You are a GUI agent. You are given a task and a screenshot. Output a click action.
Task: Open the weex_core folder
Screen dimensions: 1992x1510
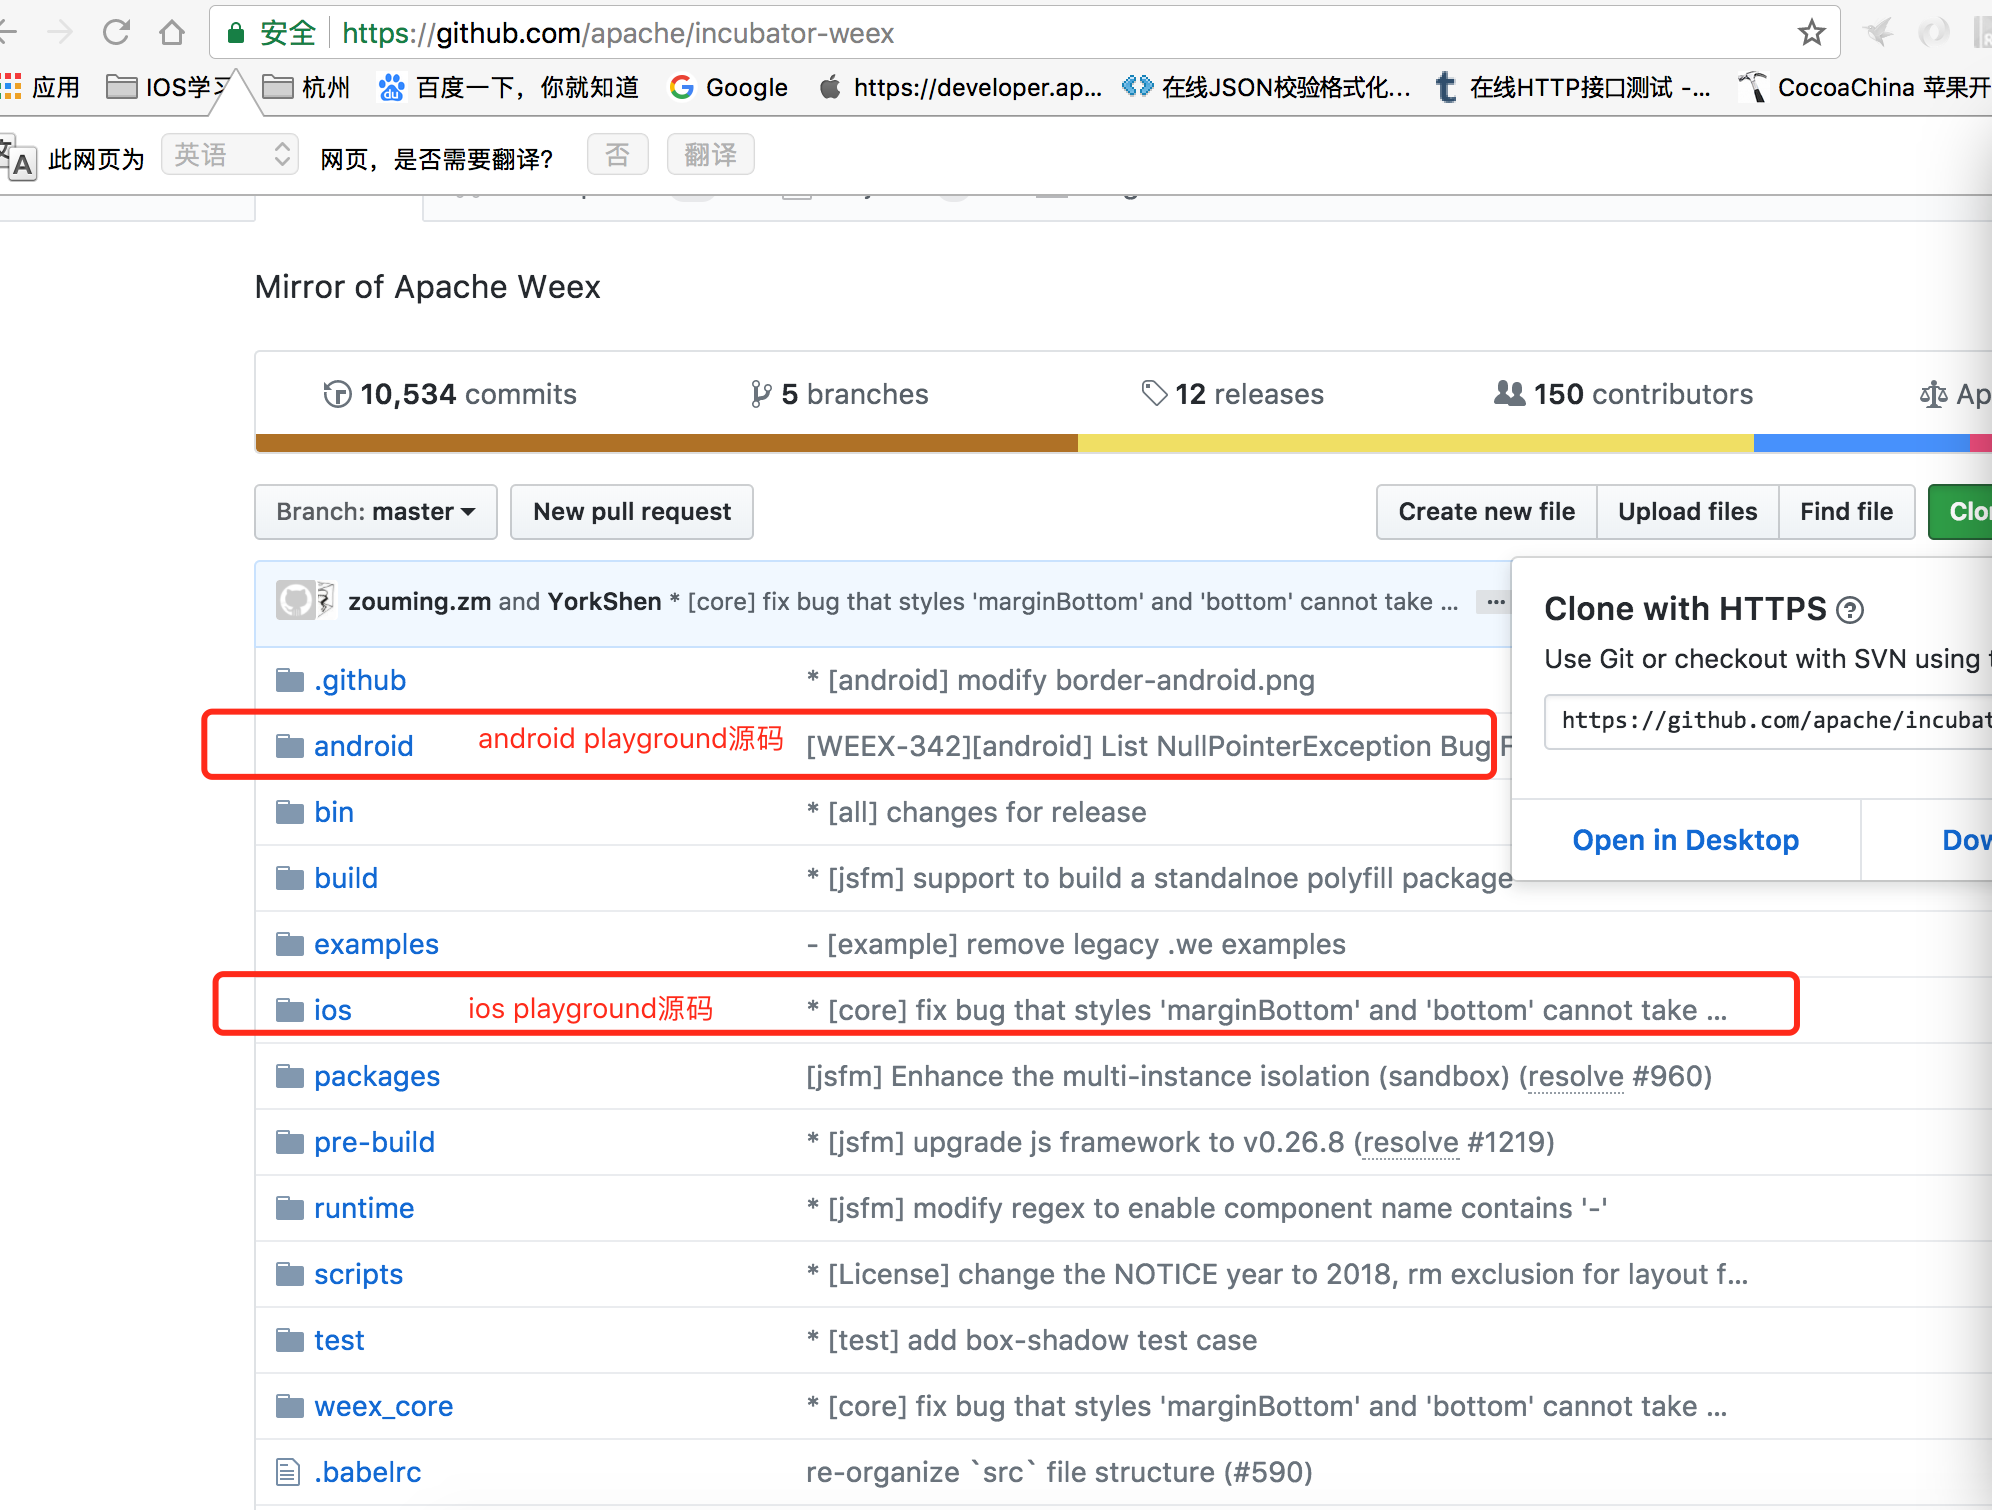[383, 1406]
